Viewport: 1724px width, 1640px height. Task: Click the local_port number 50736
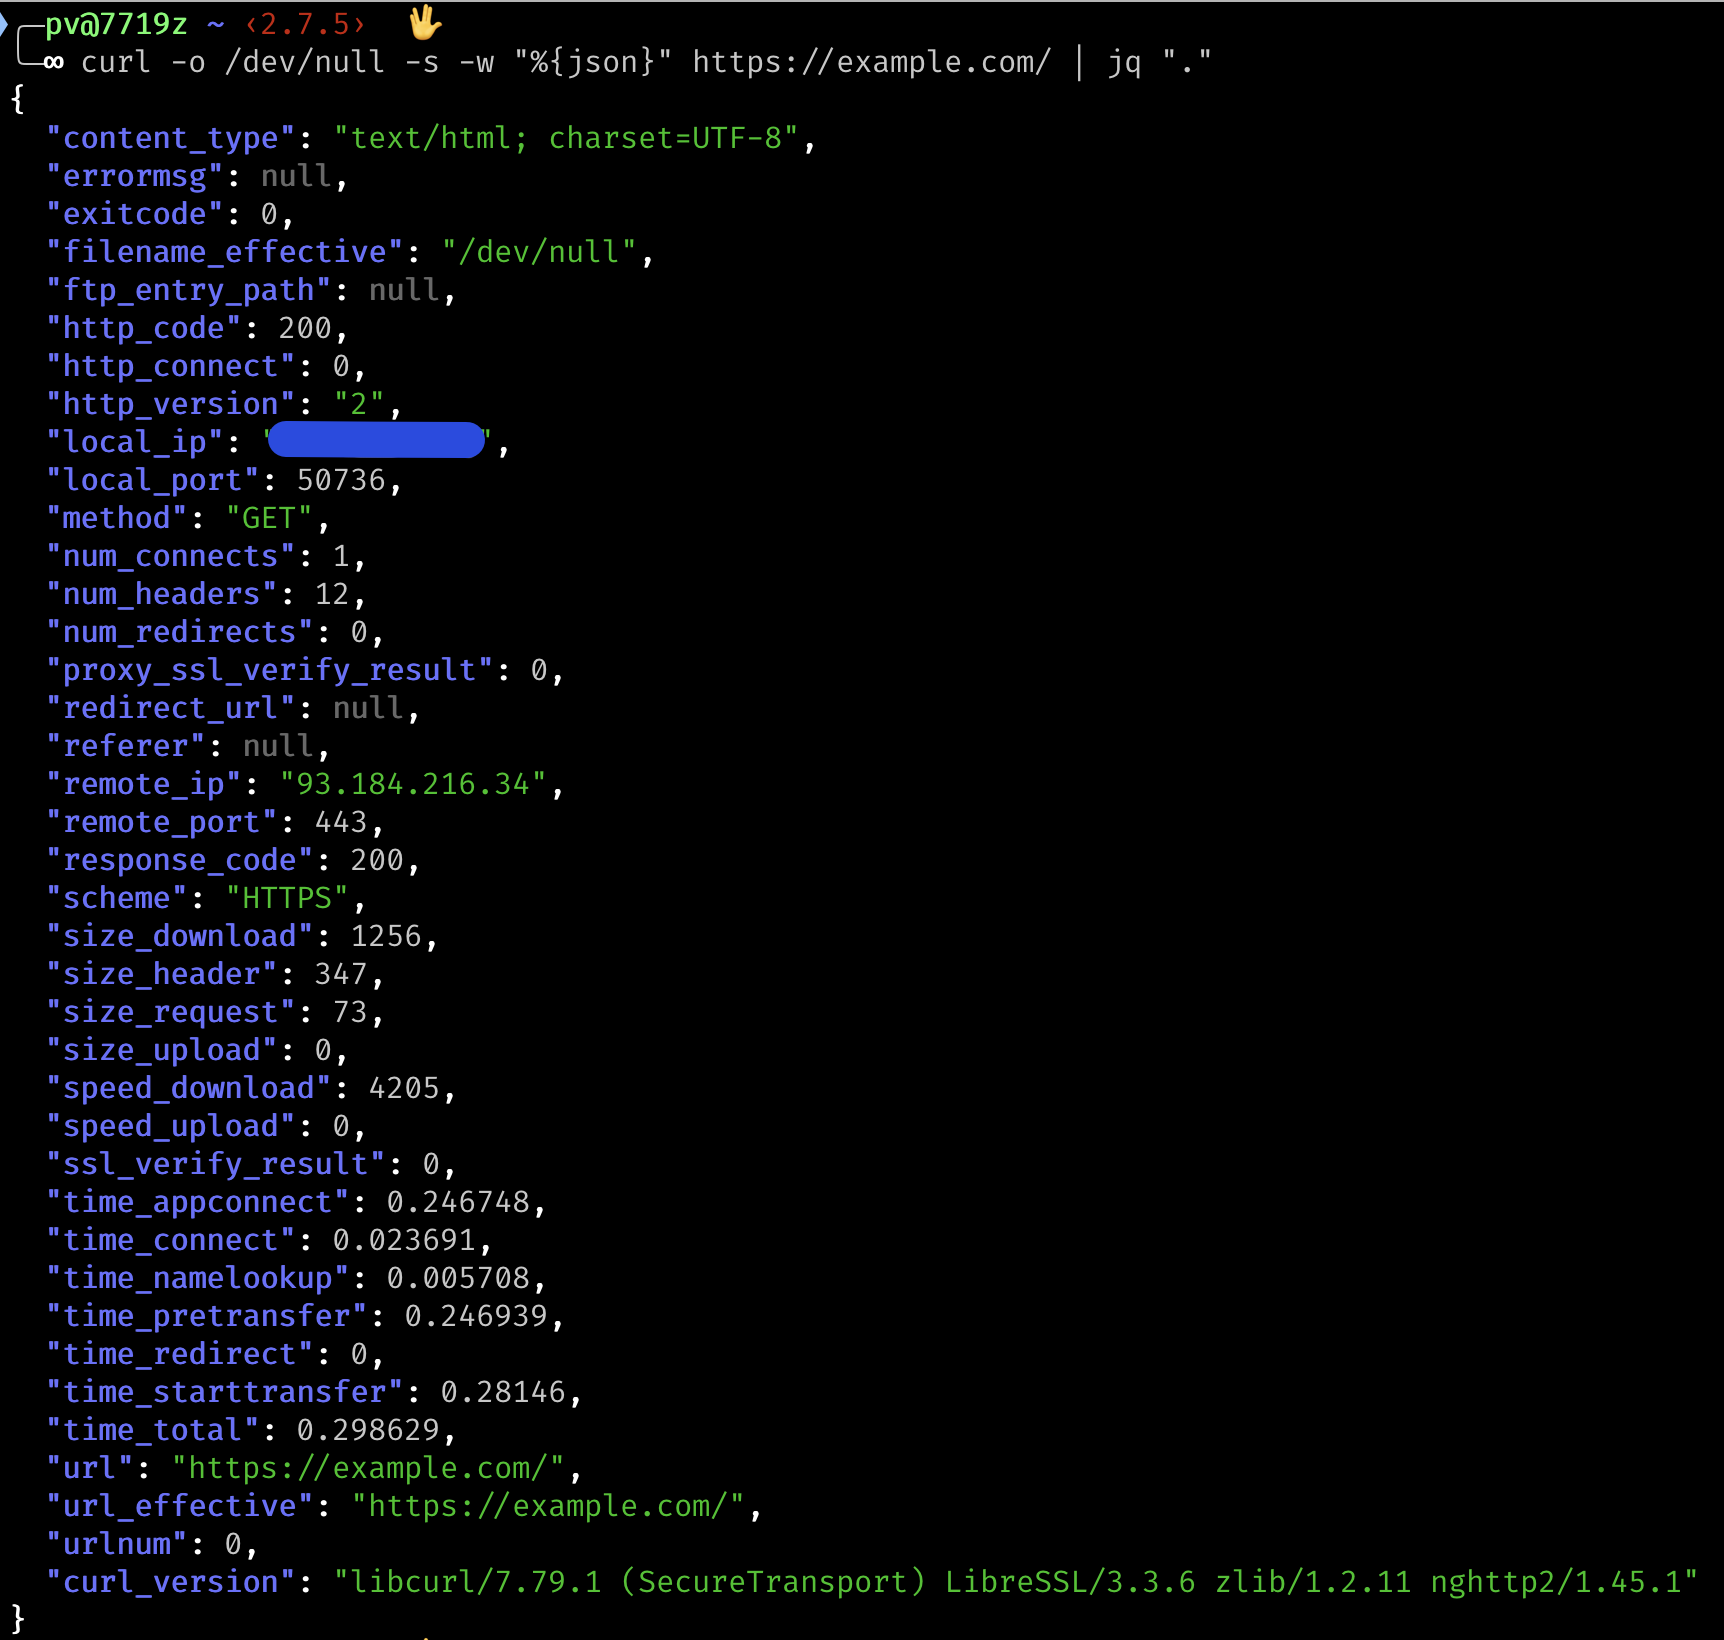pos(341,480)
